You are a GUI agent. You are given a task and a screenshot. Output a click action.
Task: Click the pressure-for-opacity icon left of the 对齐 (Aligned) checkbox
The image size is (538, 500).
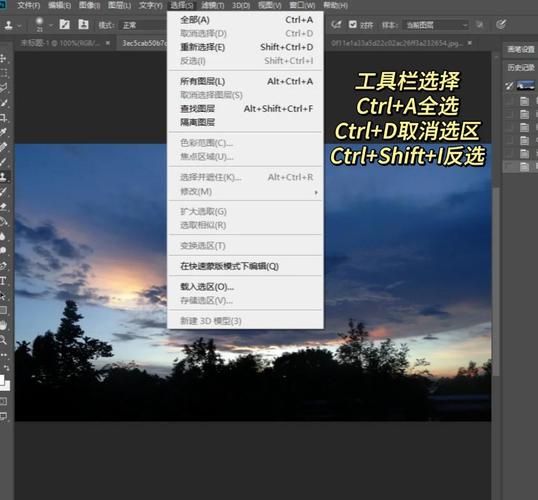[336, 24]
